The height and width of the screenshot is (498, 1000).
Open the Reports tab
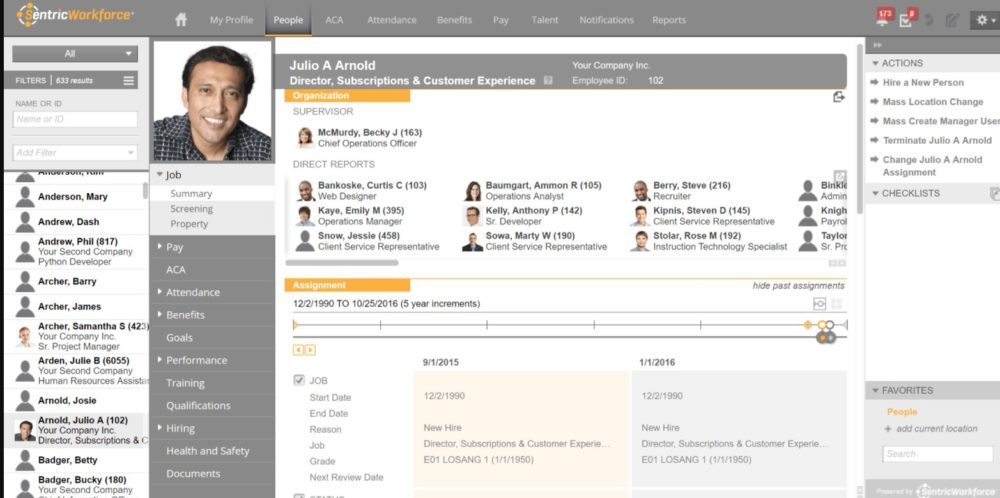669,19
